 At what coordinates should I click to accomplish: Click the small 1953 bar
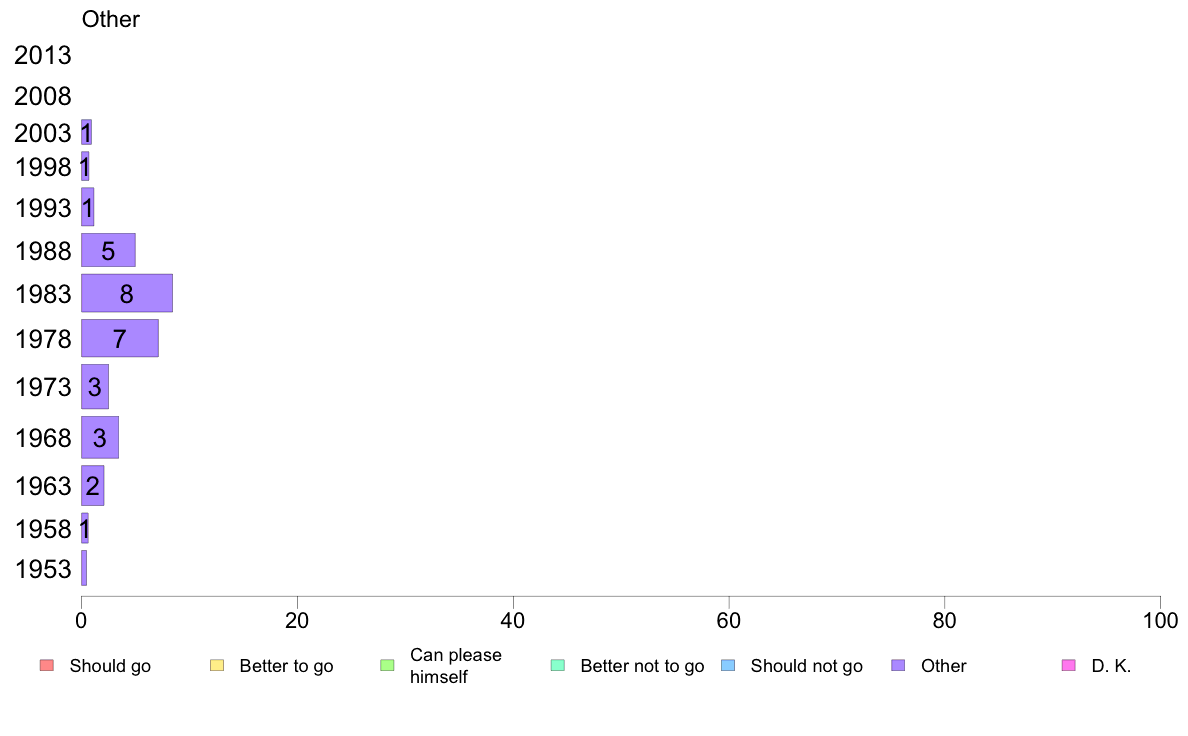84,568
